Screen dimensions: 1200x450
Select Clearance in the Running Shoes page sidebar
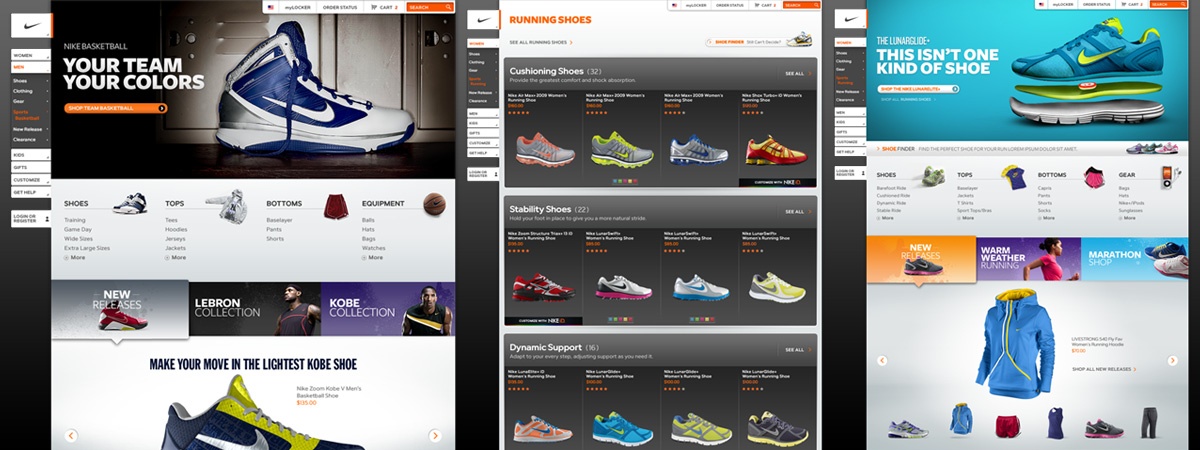pyautogui.click(x=479, y=101)
